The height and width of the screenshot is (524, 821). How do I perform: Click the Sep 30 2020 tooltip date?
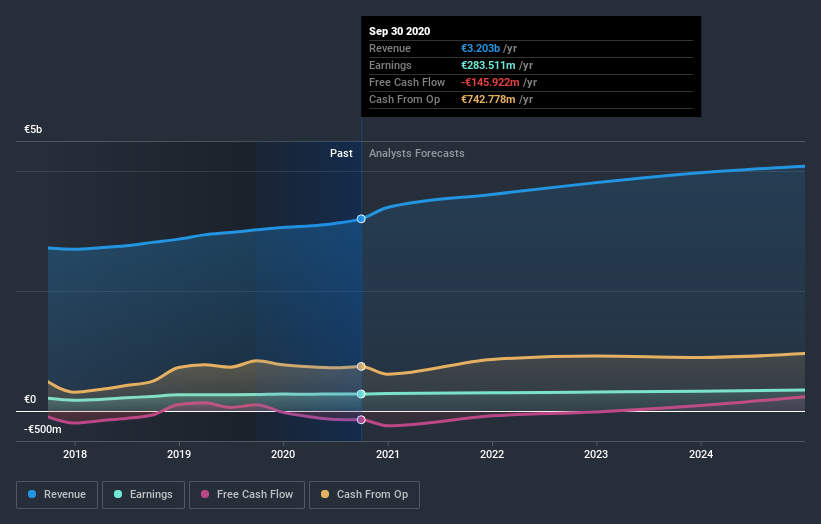coord(400,31)
